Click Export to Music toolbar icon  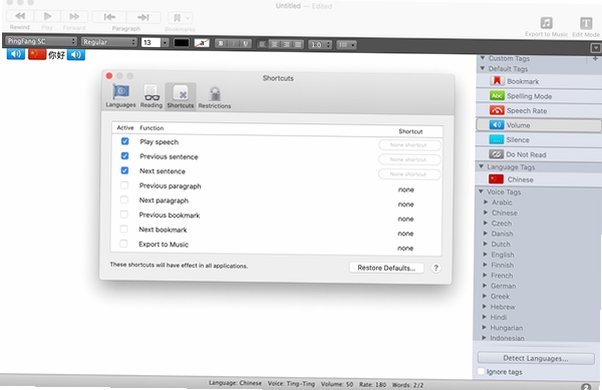[546, 23]
